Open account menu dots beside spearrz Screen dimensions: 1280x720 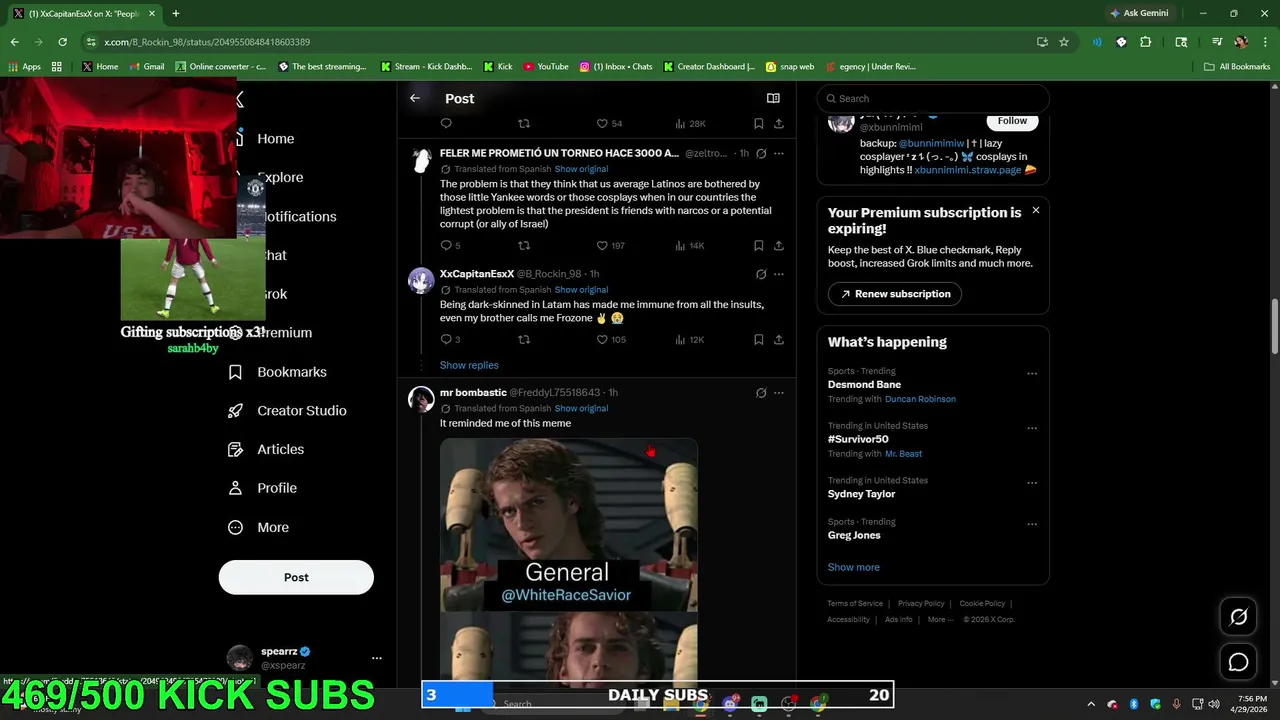pyautogui.click(x=377, y=658)
